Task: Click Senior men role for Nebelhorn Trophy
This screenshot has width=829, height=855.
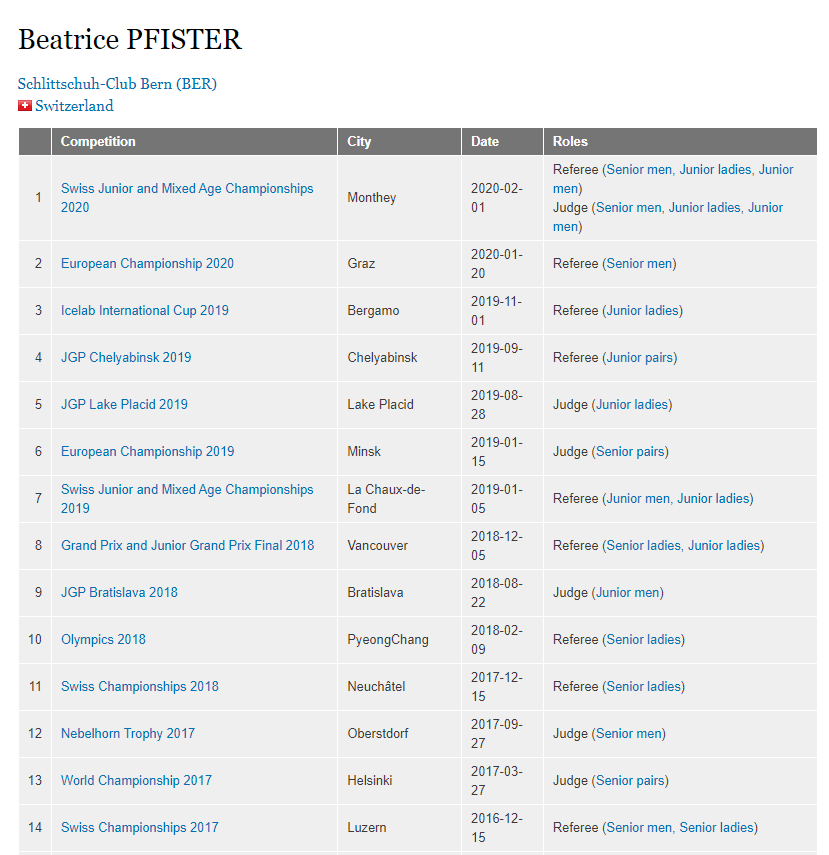Action: (629, 734)
